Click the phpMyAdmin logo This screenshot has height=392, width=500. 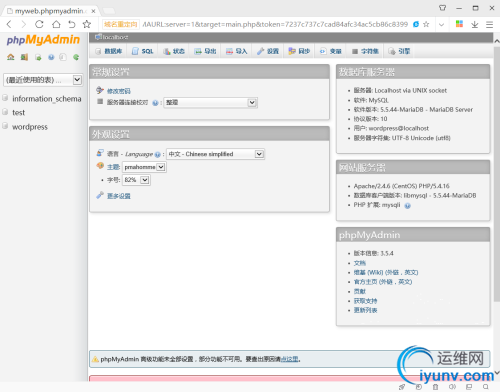(43, 40)
